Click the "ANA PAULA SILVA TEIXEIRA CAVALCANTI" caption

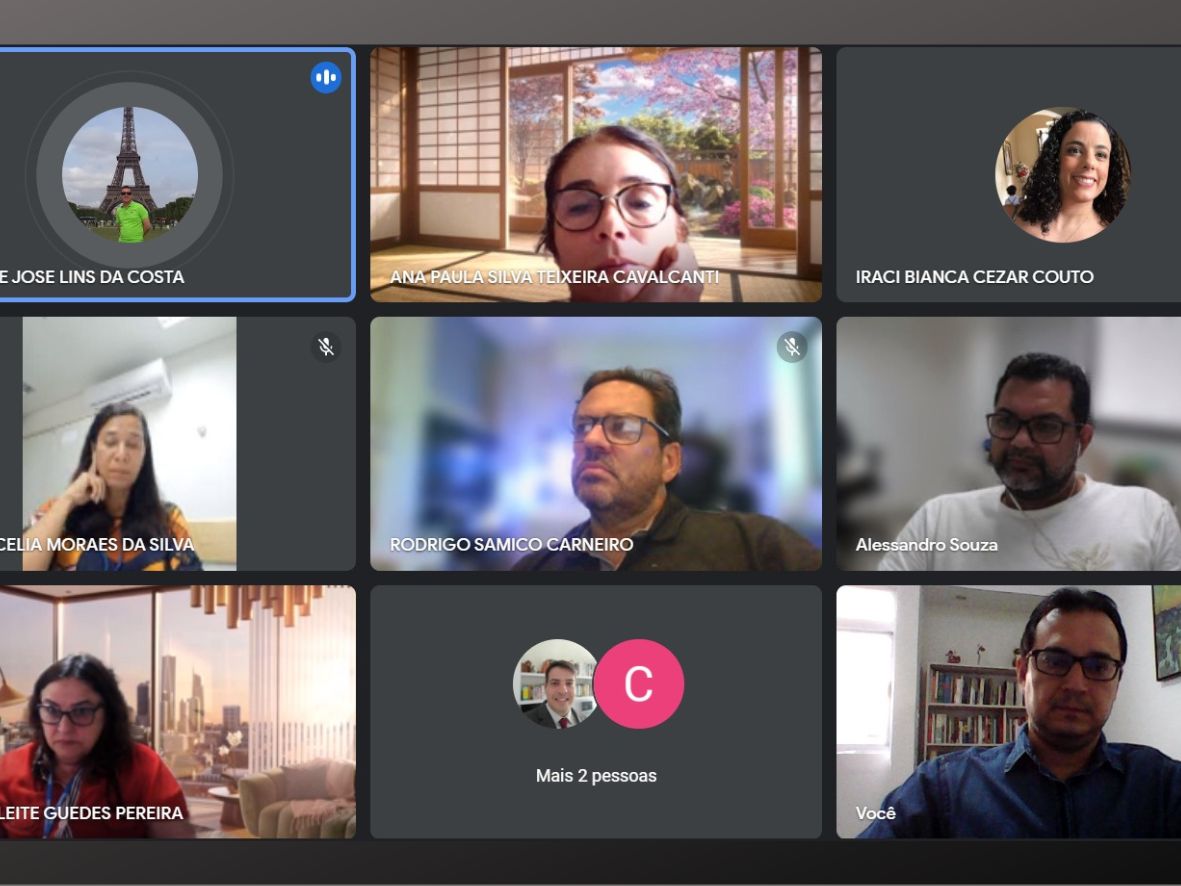554,277
